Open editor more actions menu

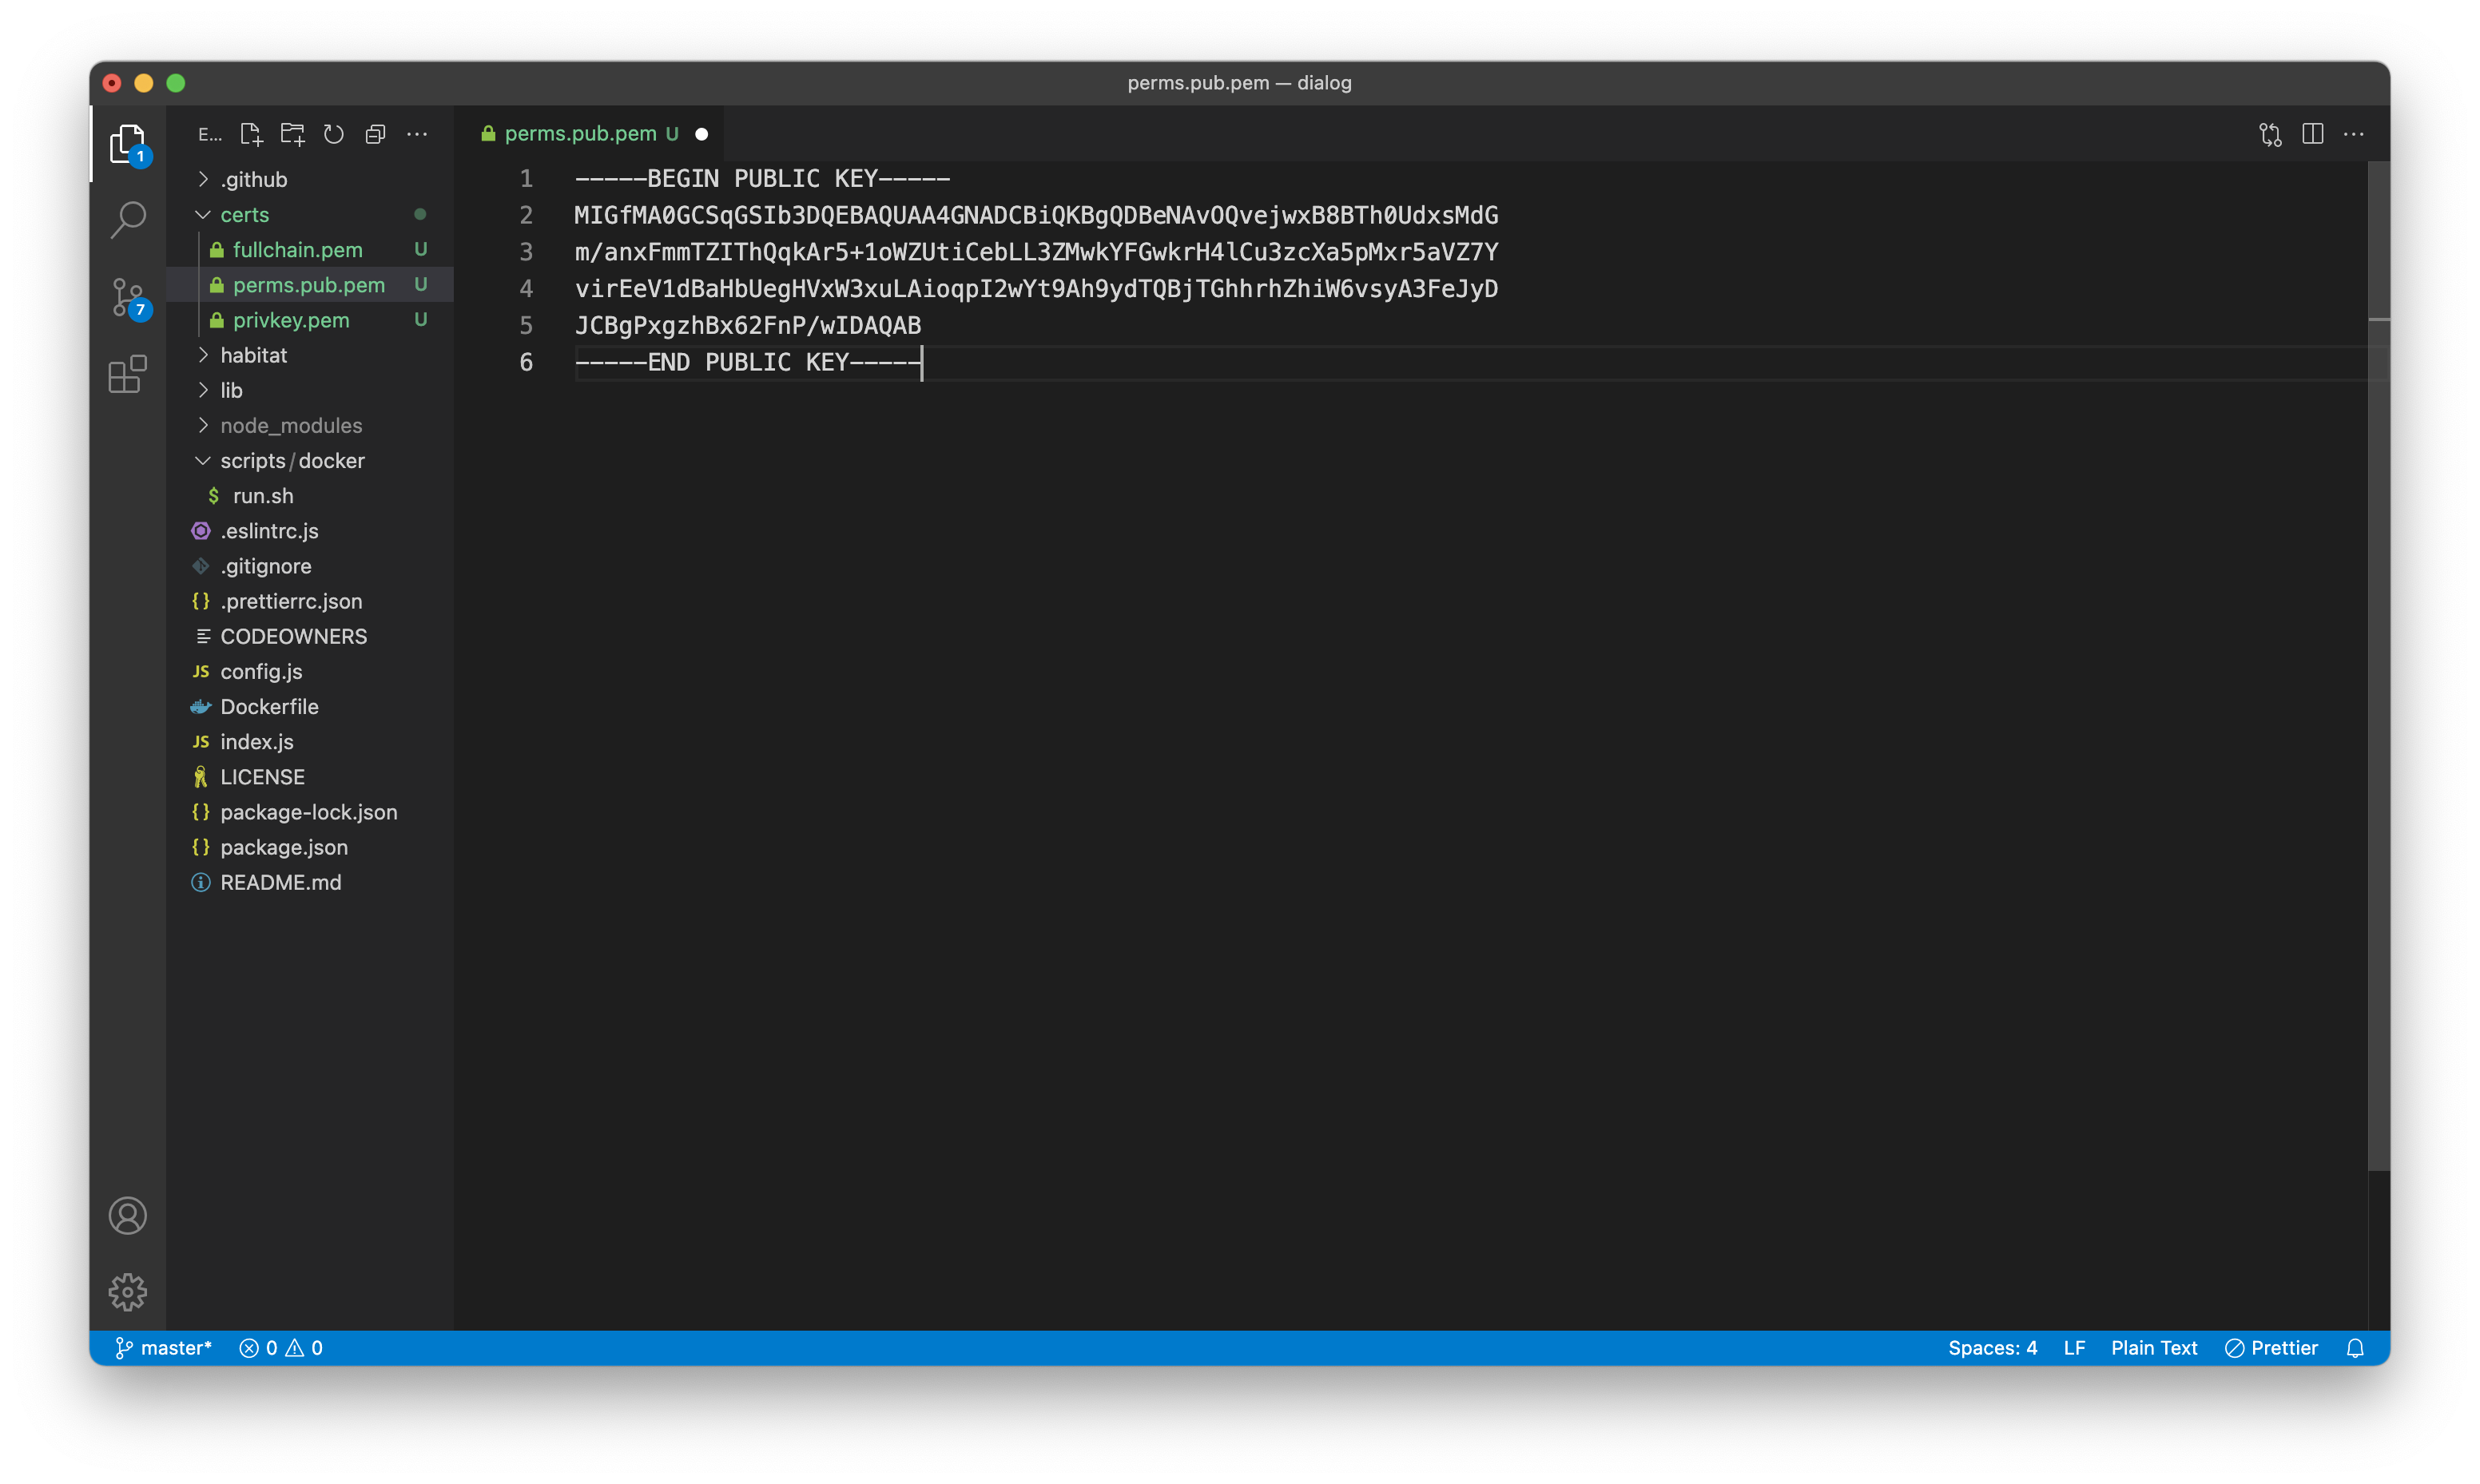click(2354, 134)
